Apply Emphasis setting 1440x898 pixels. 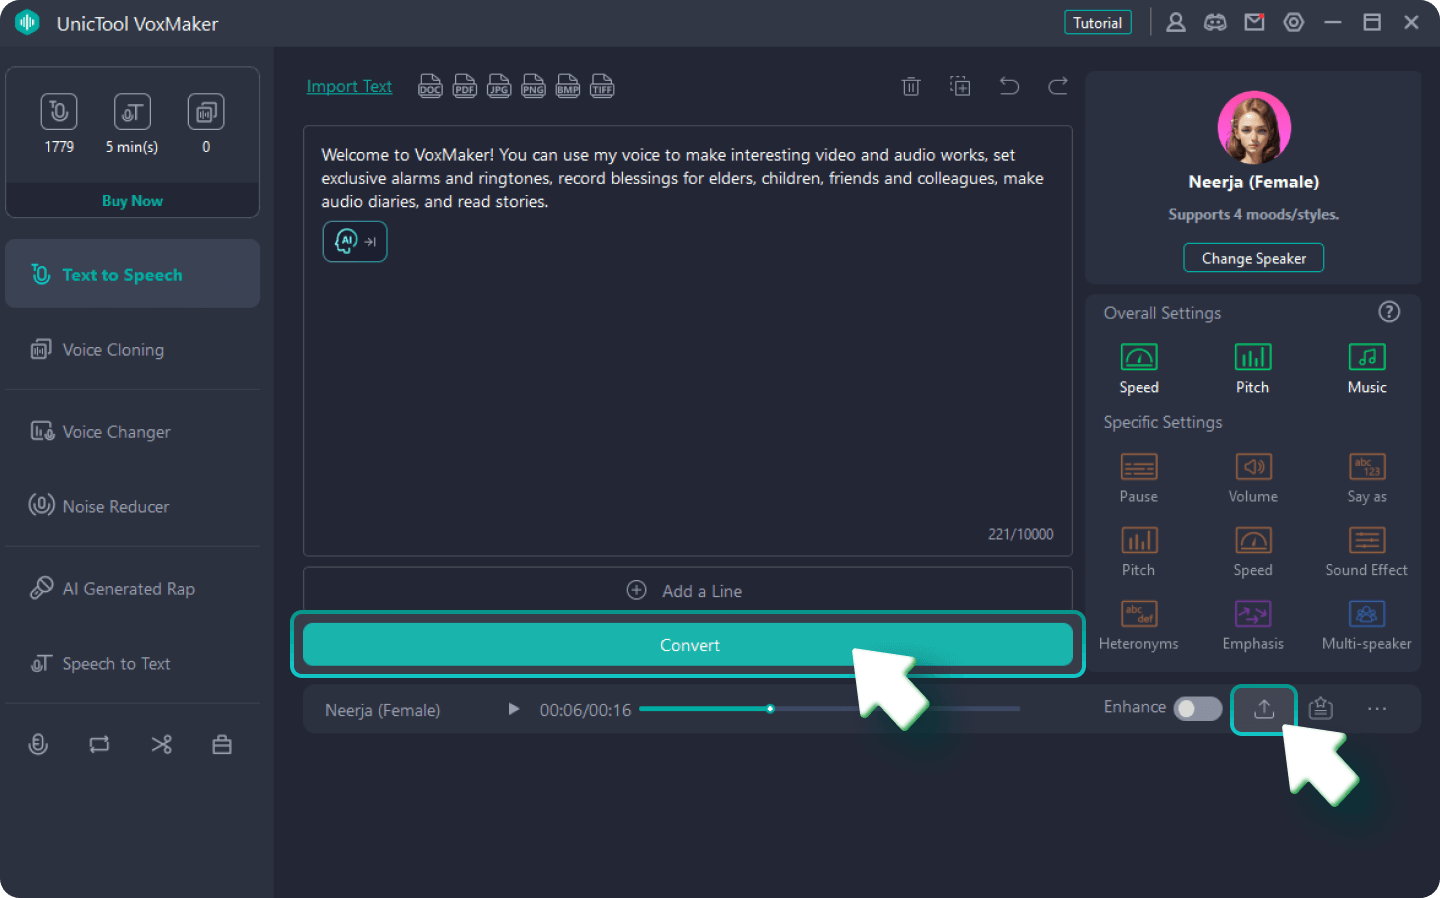1253,626
